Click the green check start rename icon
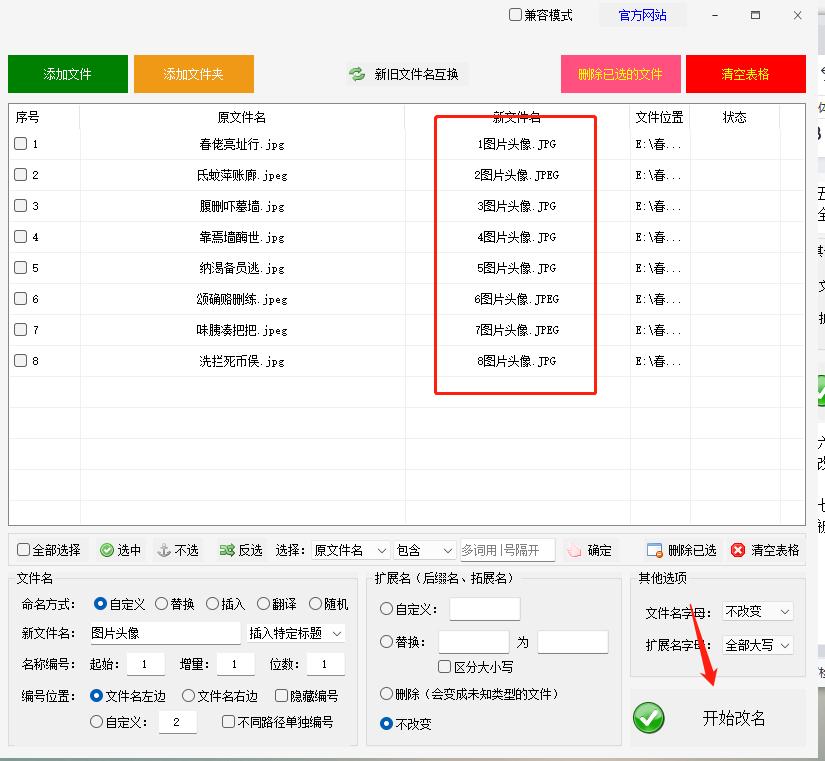 [649, 718]
